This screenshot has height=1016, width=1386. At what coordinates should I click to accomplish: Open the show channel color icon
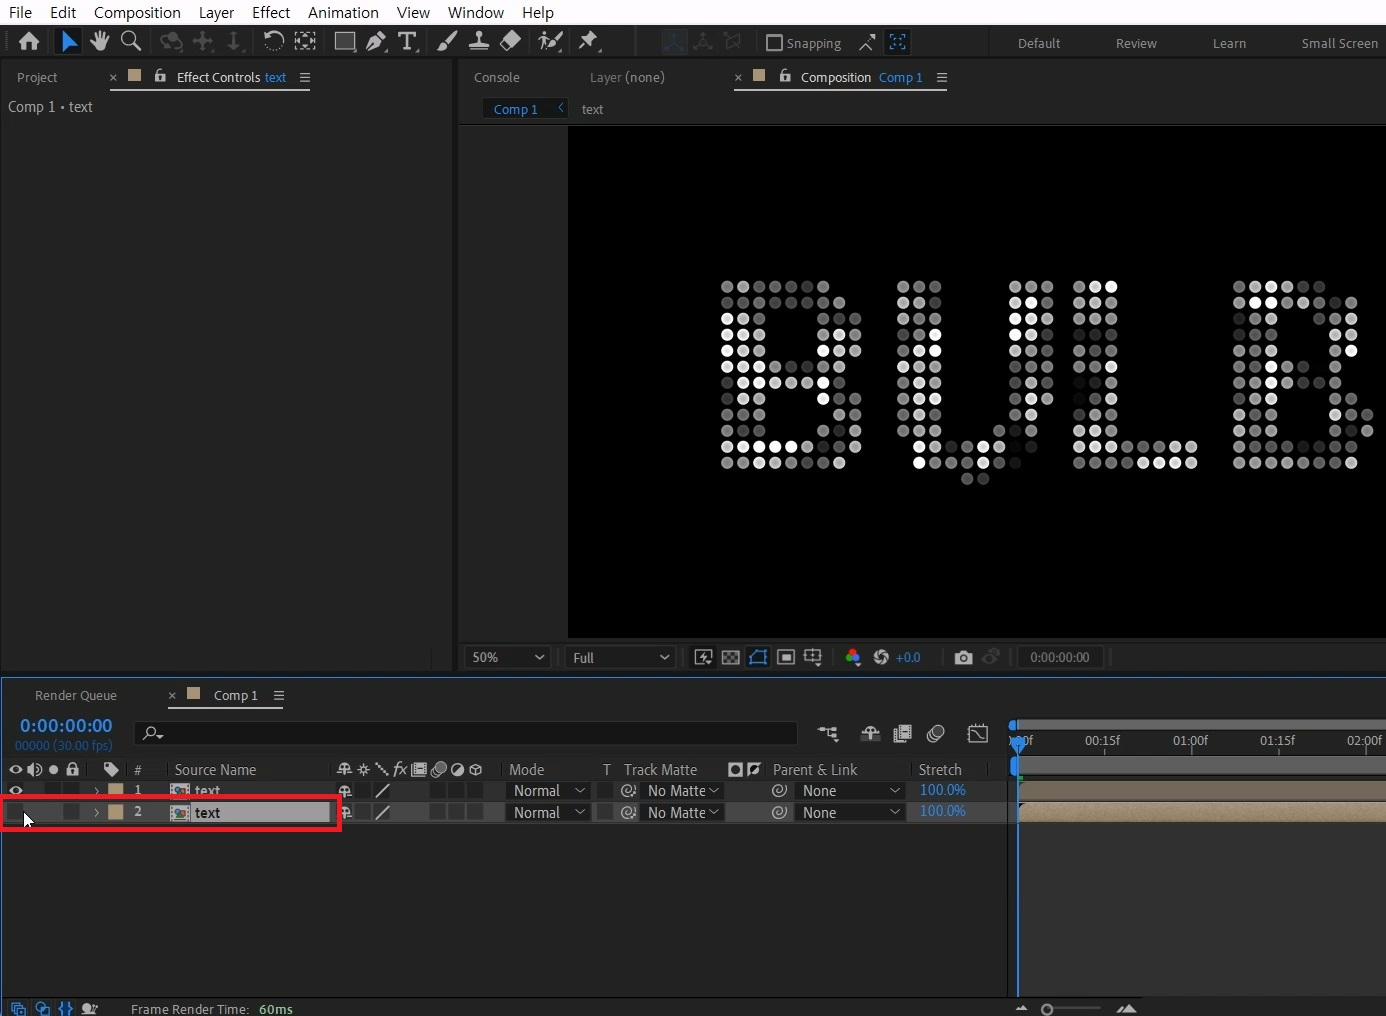[853, 657]
